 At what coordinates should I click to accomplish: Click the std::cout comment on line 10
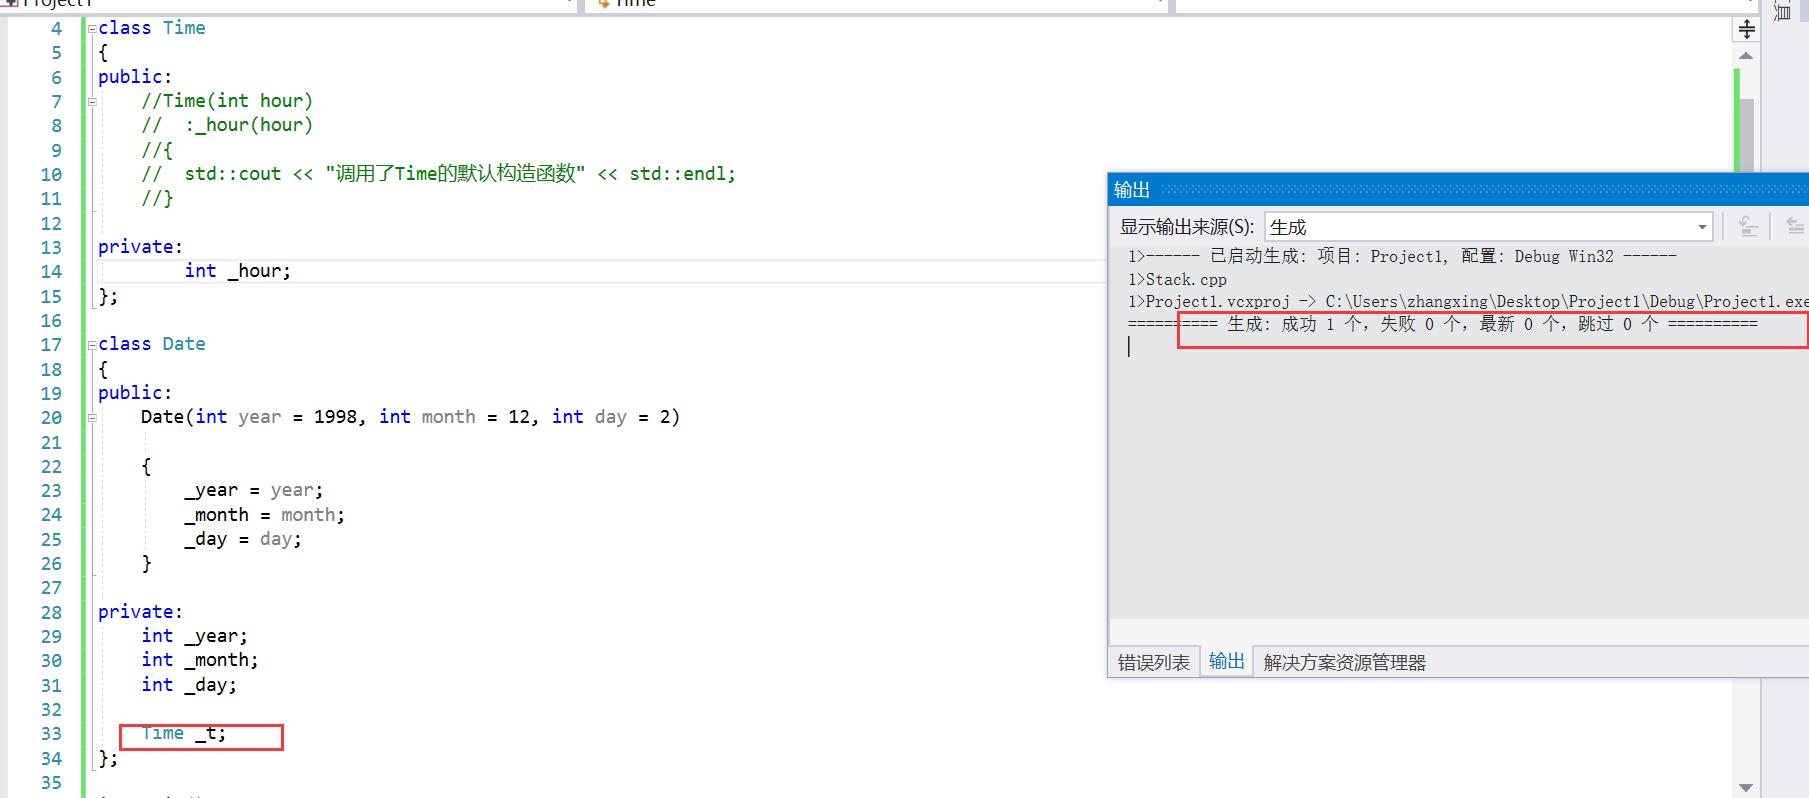pyautogui.click(x=438, y=174)
